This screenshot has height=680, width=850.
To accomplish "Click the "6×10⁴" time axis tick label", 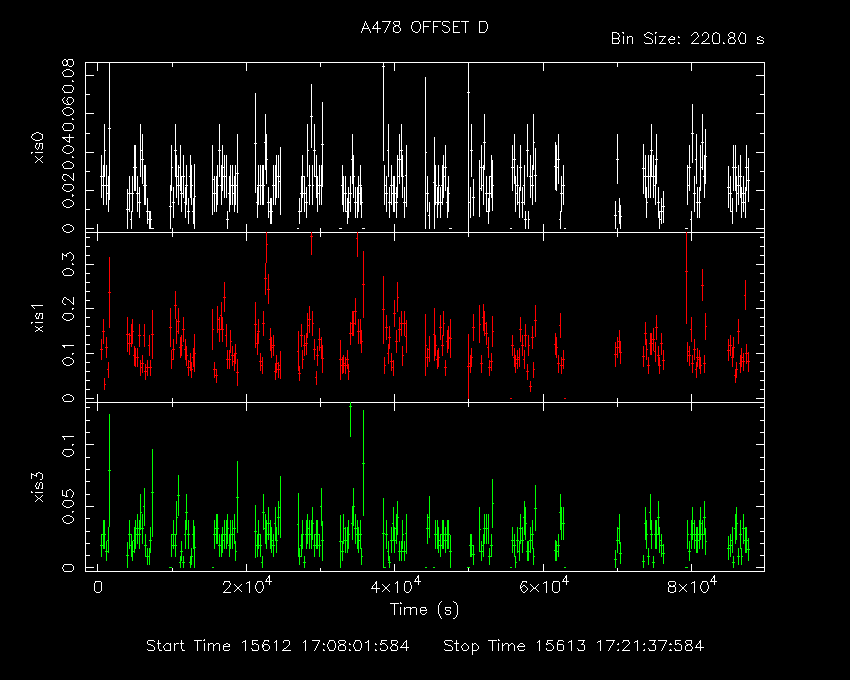I will tap(544, 586).
